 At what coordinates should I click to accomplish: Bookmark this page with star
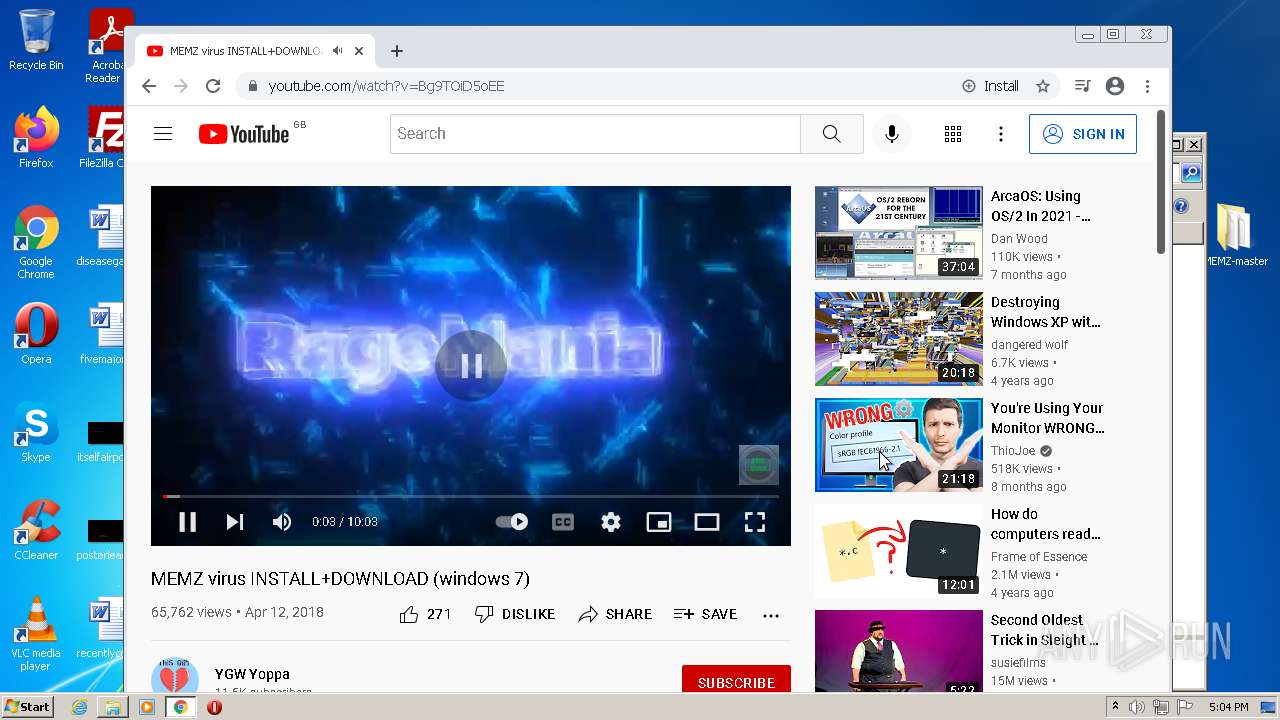(x=1043, y=86)
